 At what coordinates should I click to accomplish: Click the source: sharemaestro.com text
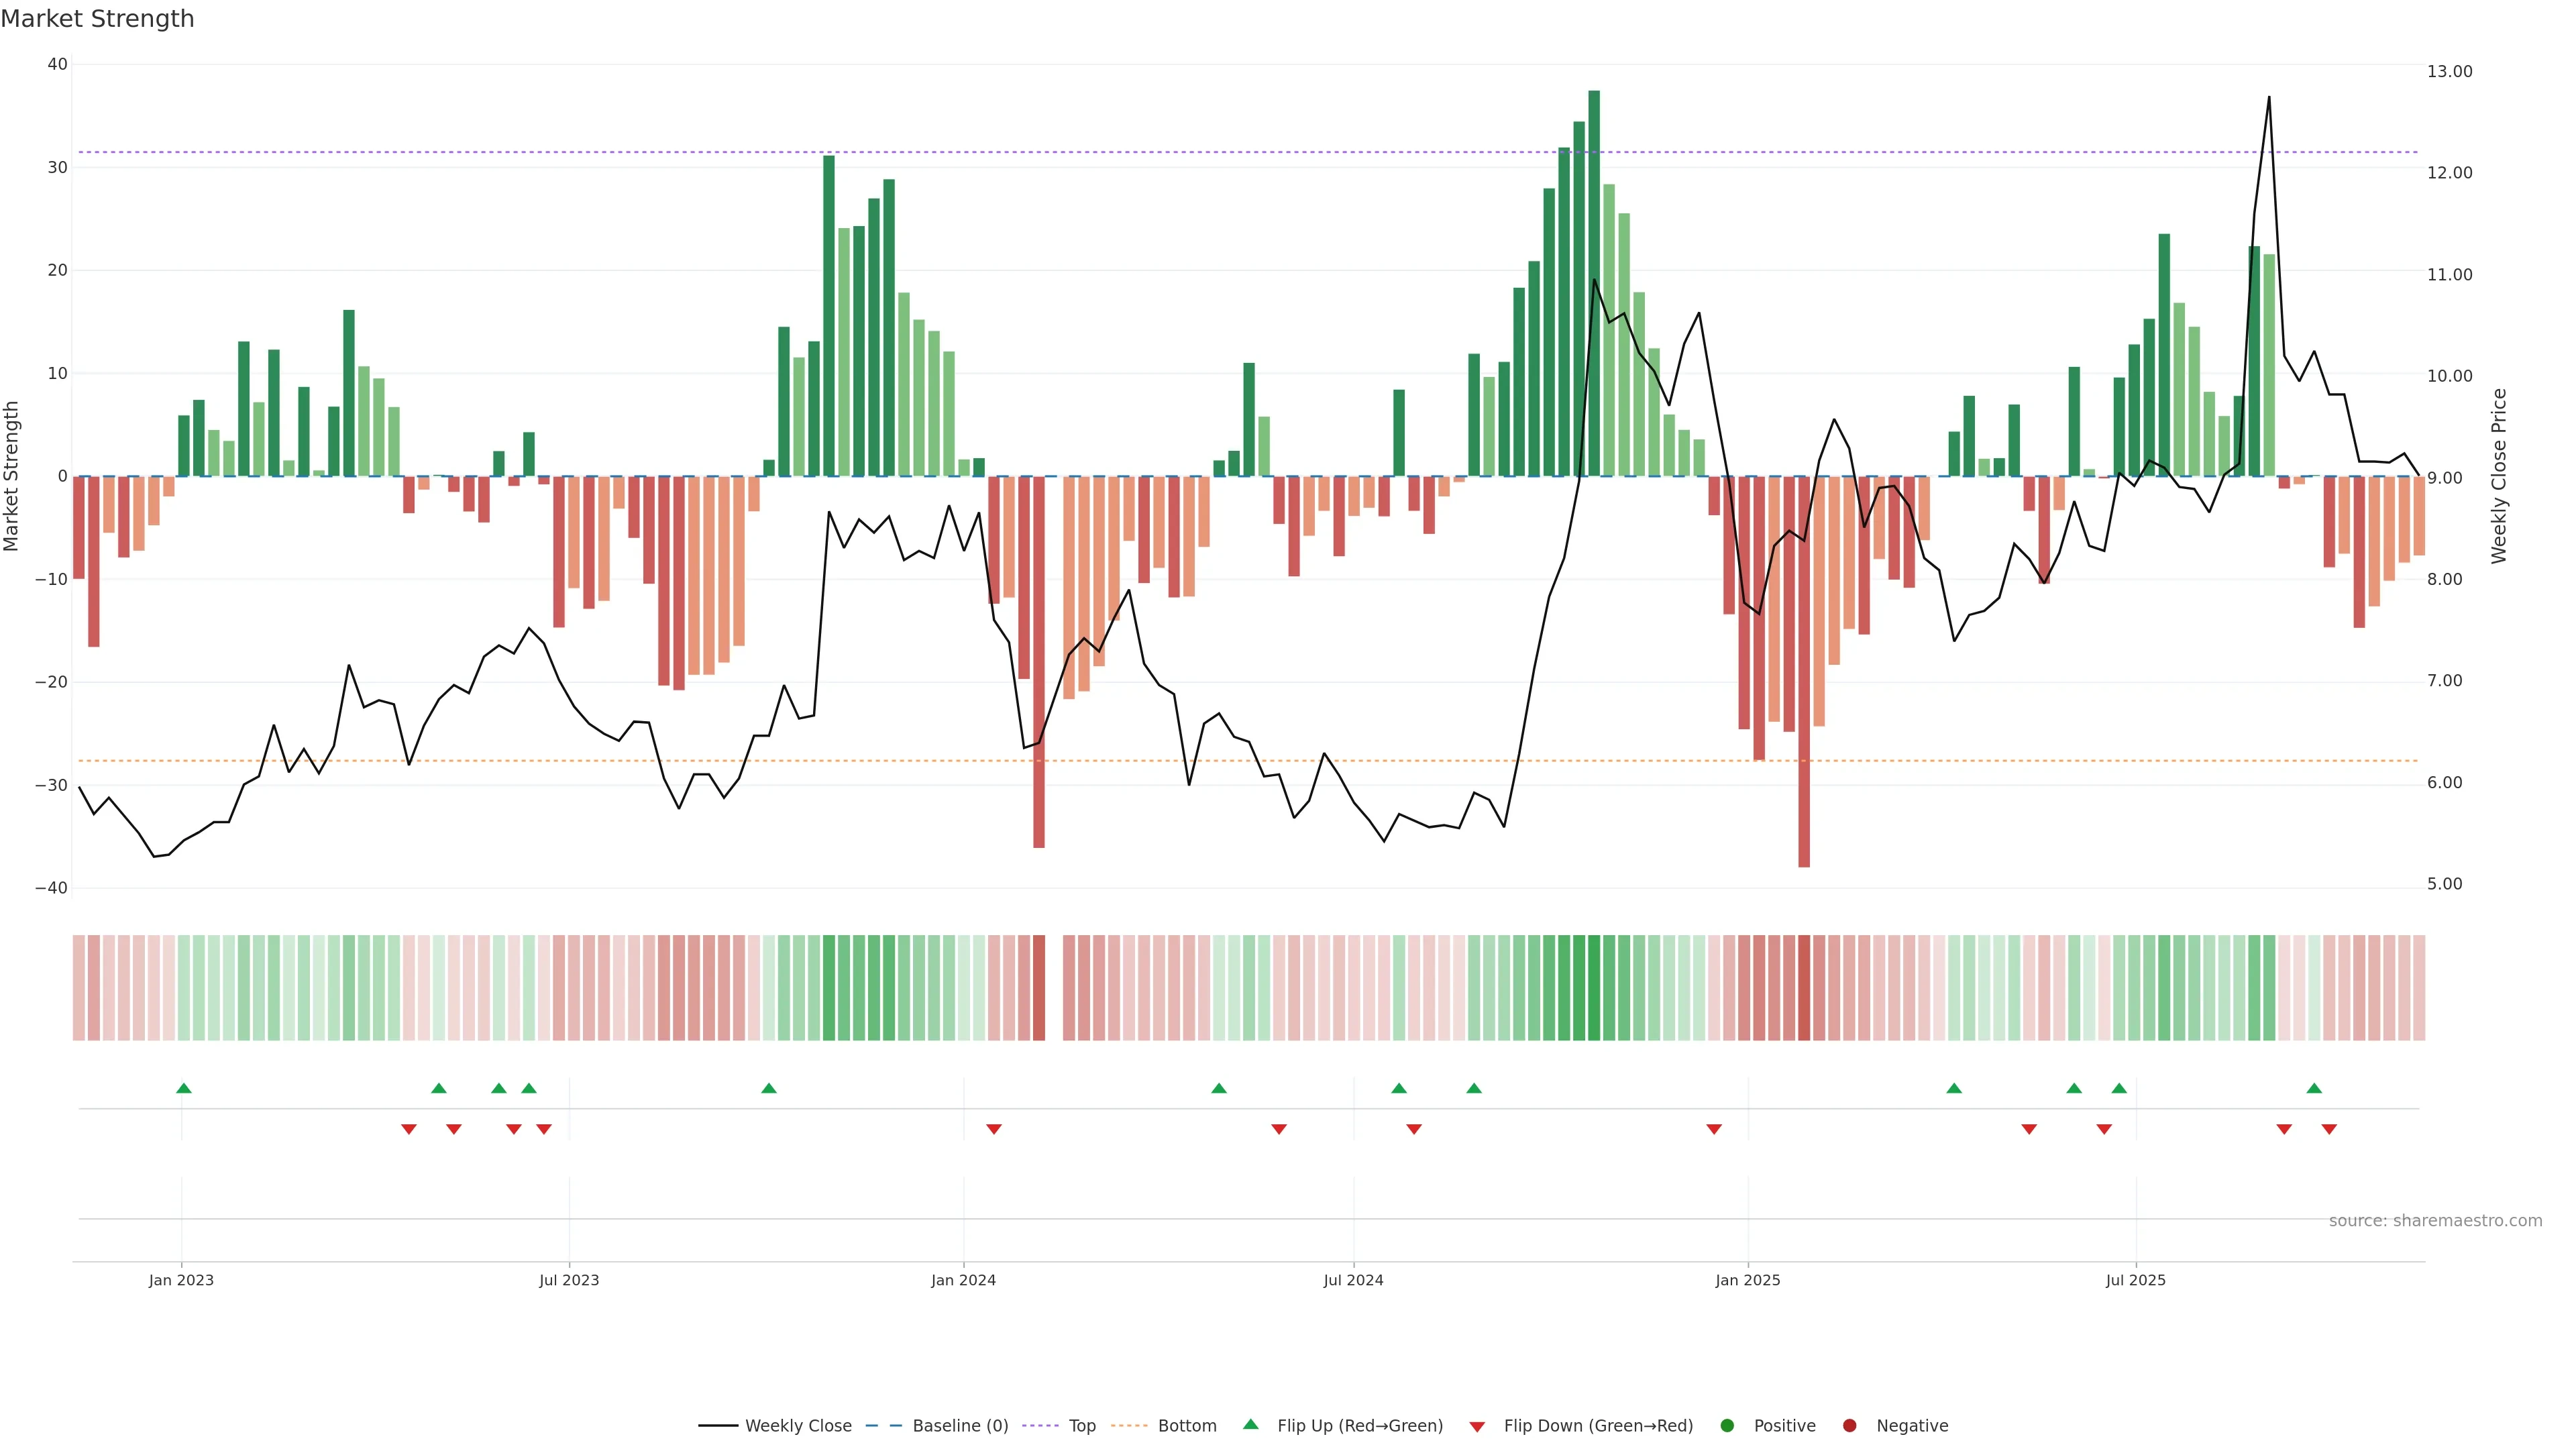coord(2435,1221)
